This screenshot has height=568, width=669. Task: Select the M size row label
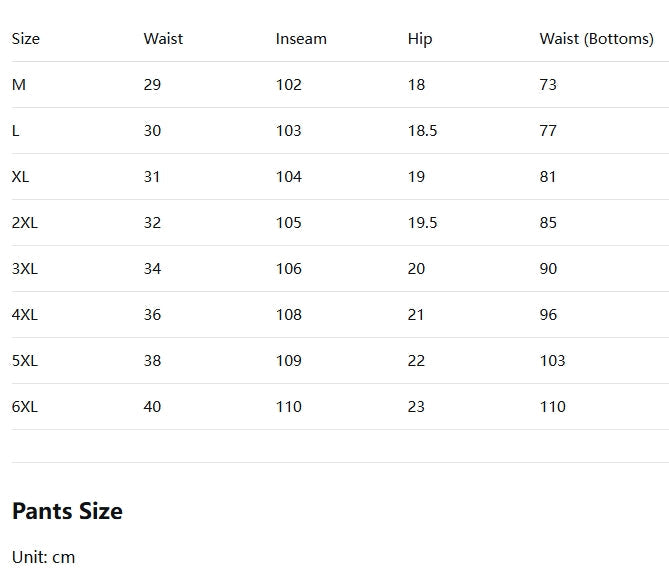click(x=19, y=85)
